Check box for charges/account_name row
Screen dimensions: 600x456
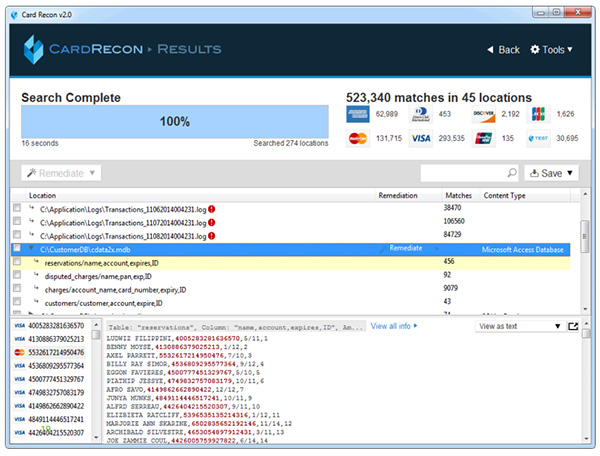point(17,288)
